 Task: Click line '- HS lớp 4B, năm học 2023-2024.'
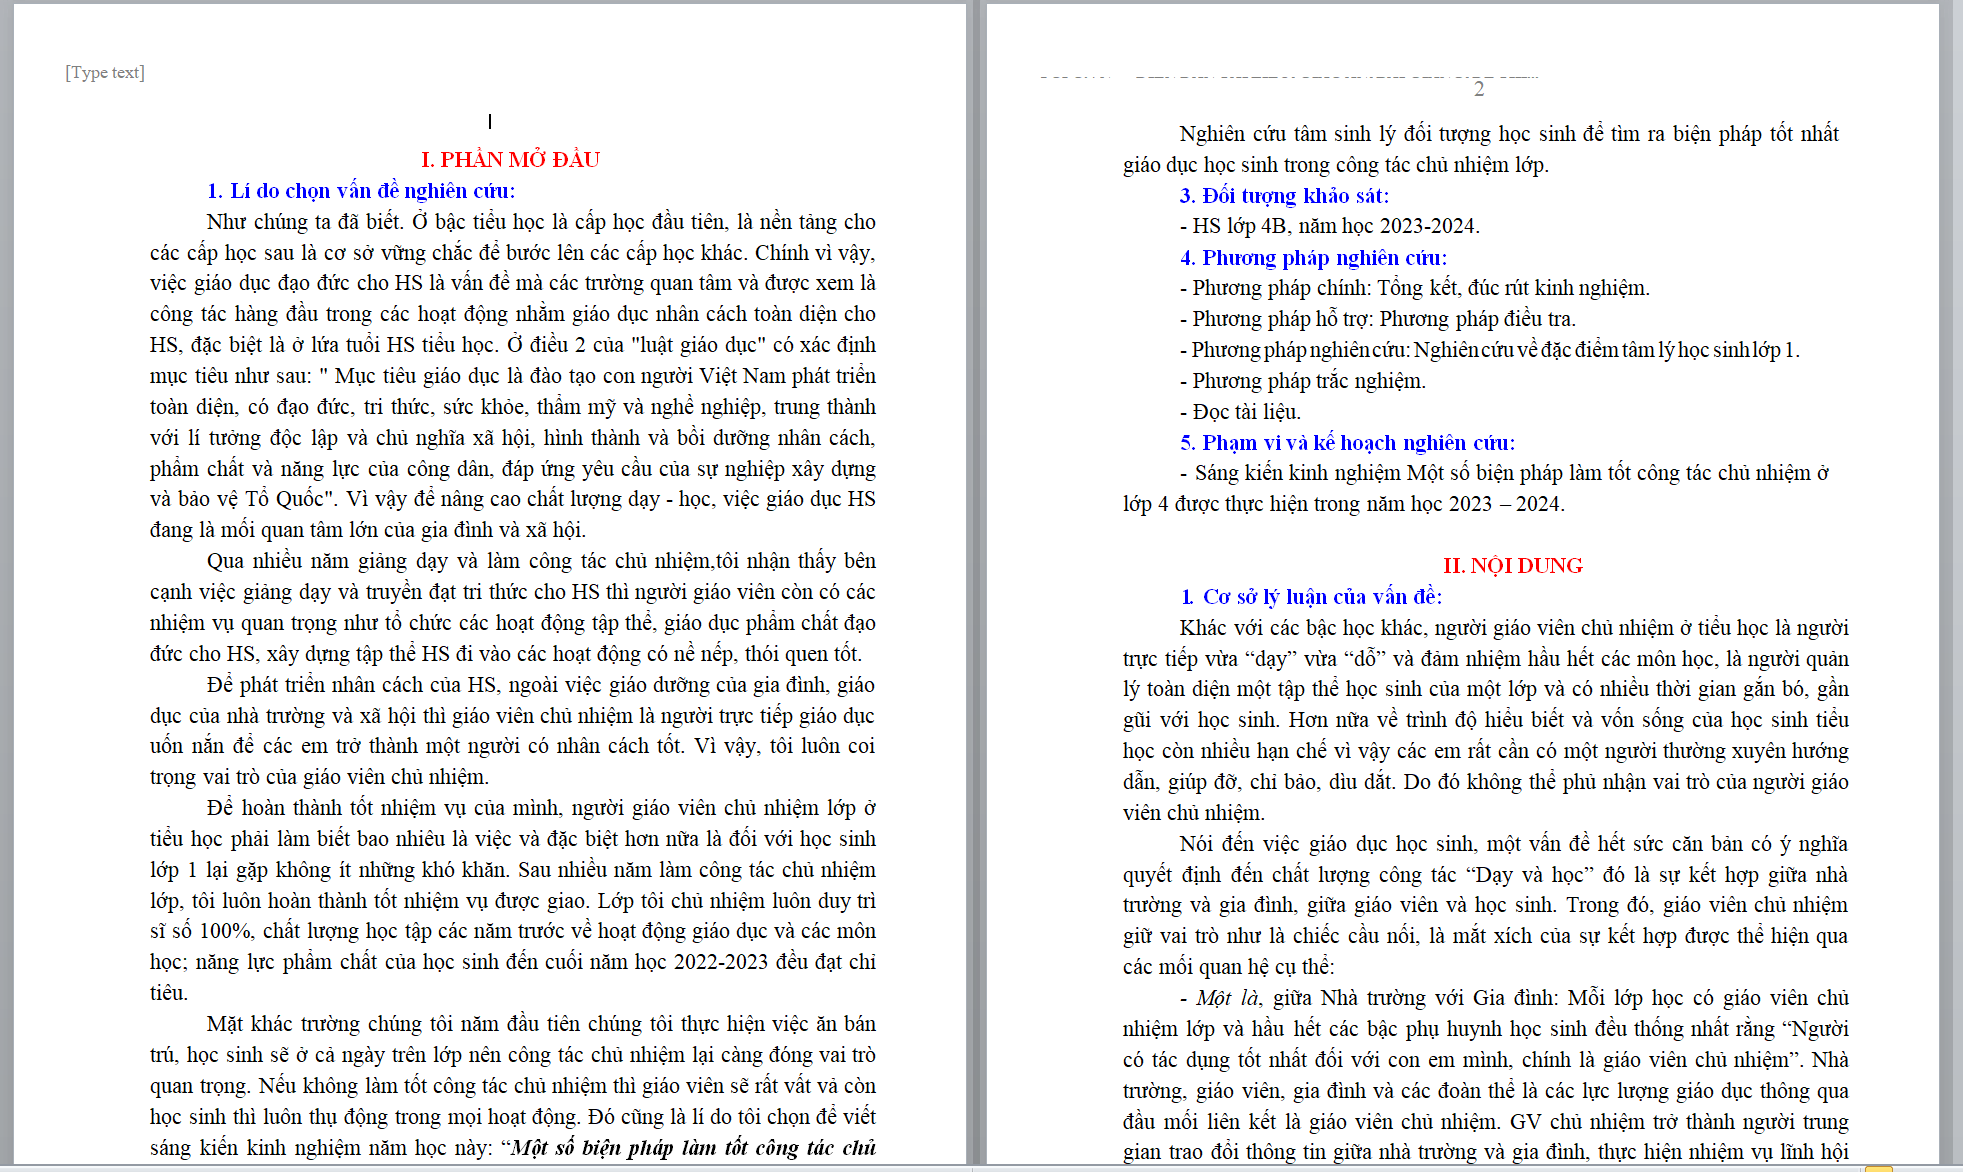pos(1329,226)
